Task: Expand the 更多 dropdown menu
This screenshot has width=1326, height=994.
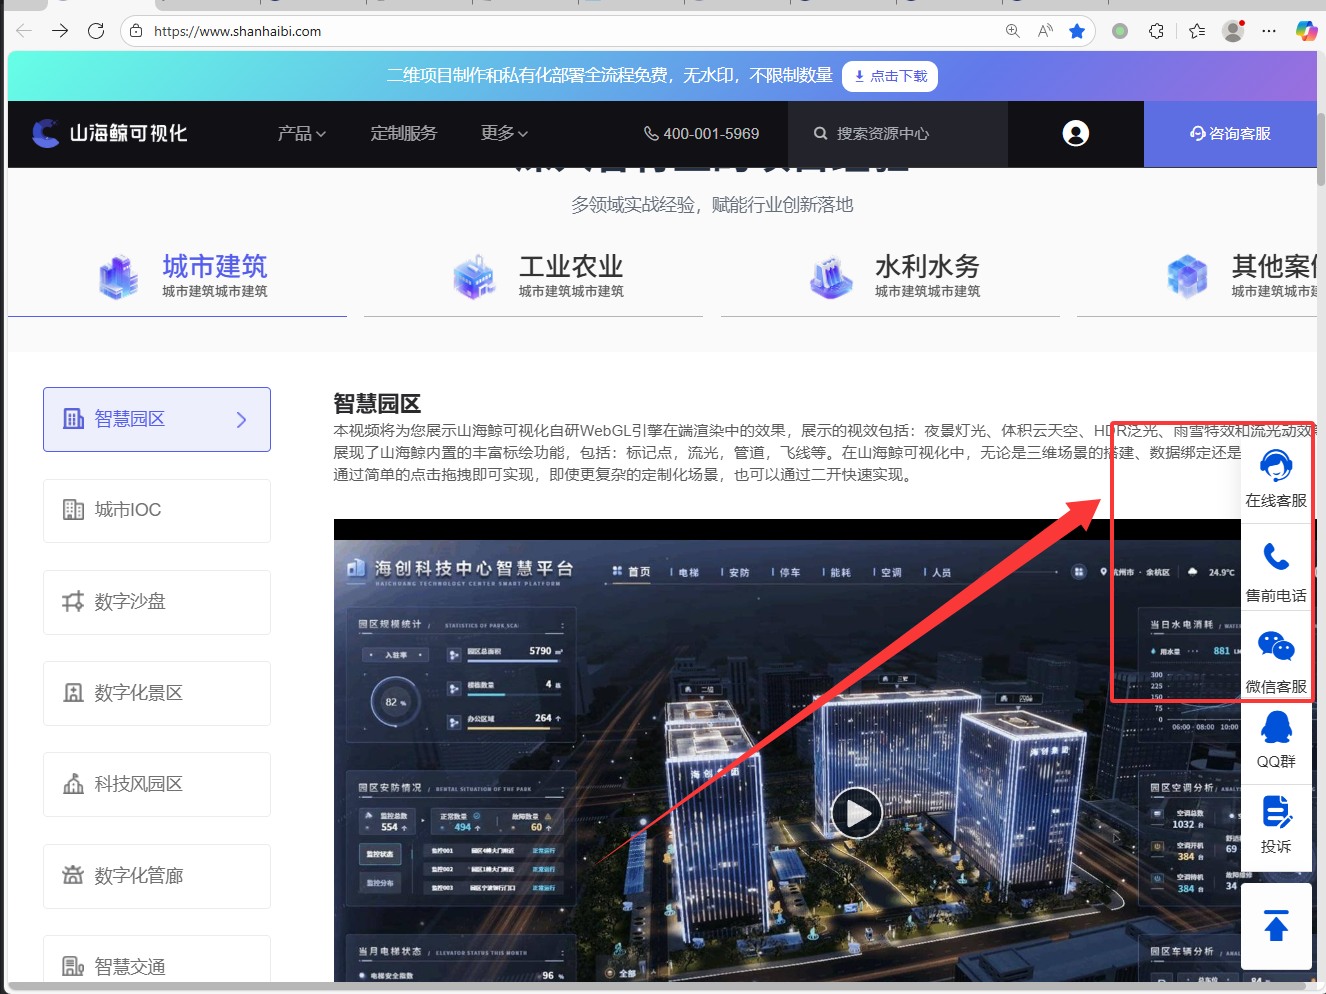Action: coord(504,133)
